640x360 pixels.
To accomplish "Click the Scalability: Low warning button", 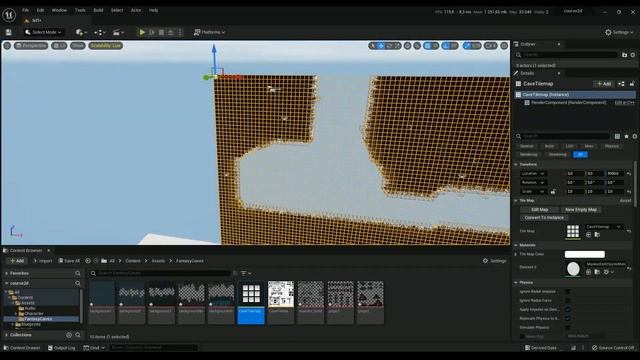I will tap(106, 46).
